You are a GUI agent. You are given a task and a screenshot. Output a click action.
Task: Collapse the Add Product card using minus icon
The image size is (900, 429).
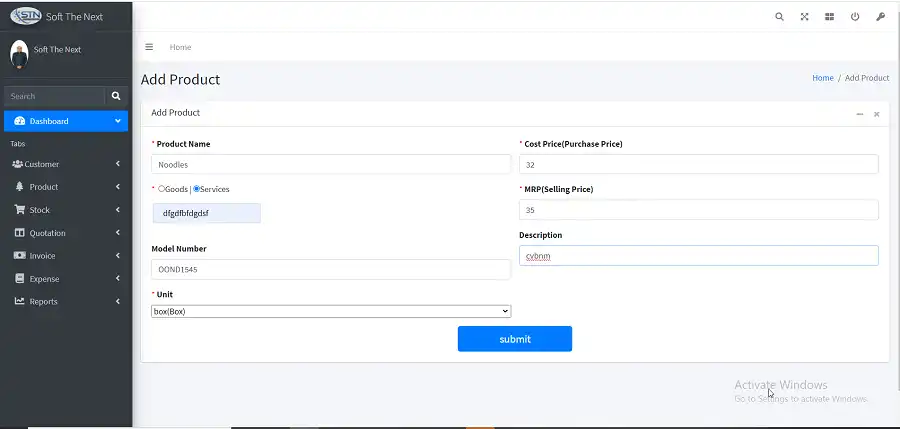click(x=859, y=114)
